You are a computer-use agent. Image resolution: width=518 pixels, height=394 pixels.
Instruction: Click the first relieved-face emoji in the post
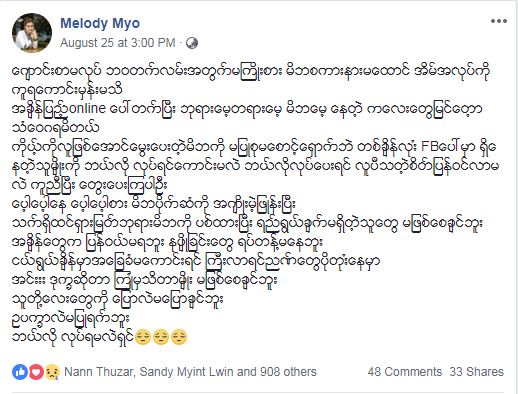pos(143,337)
